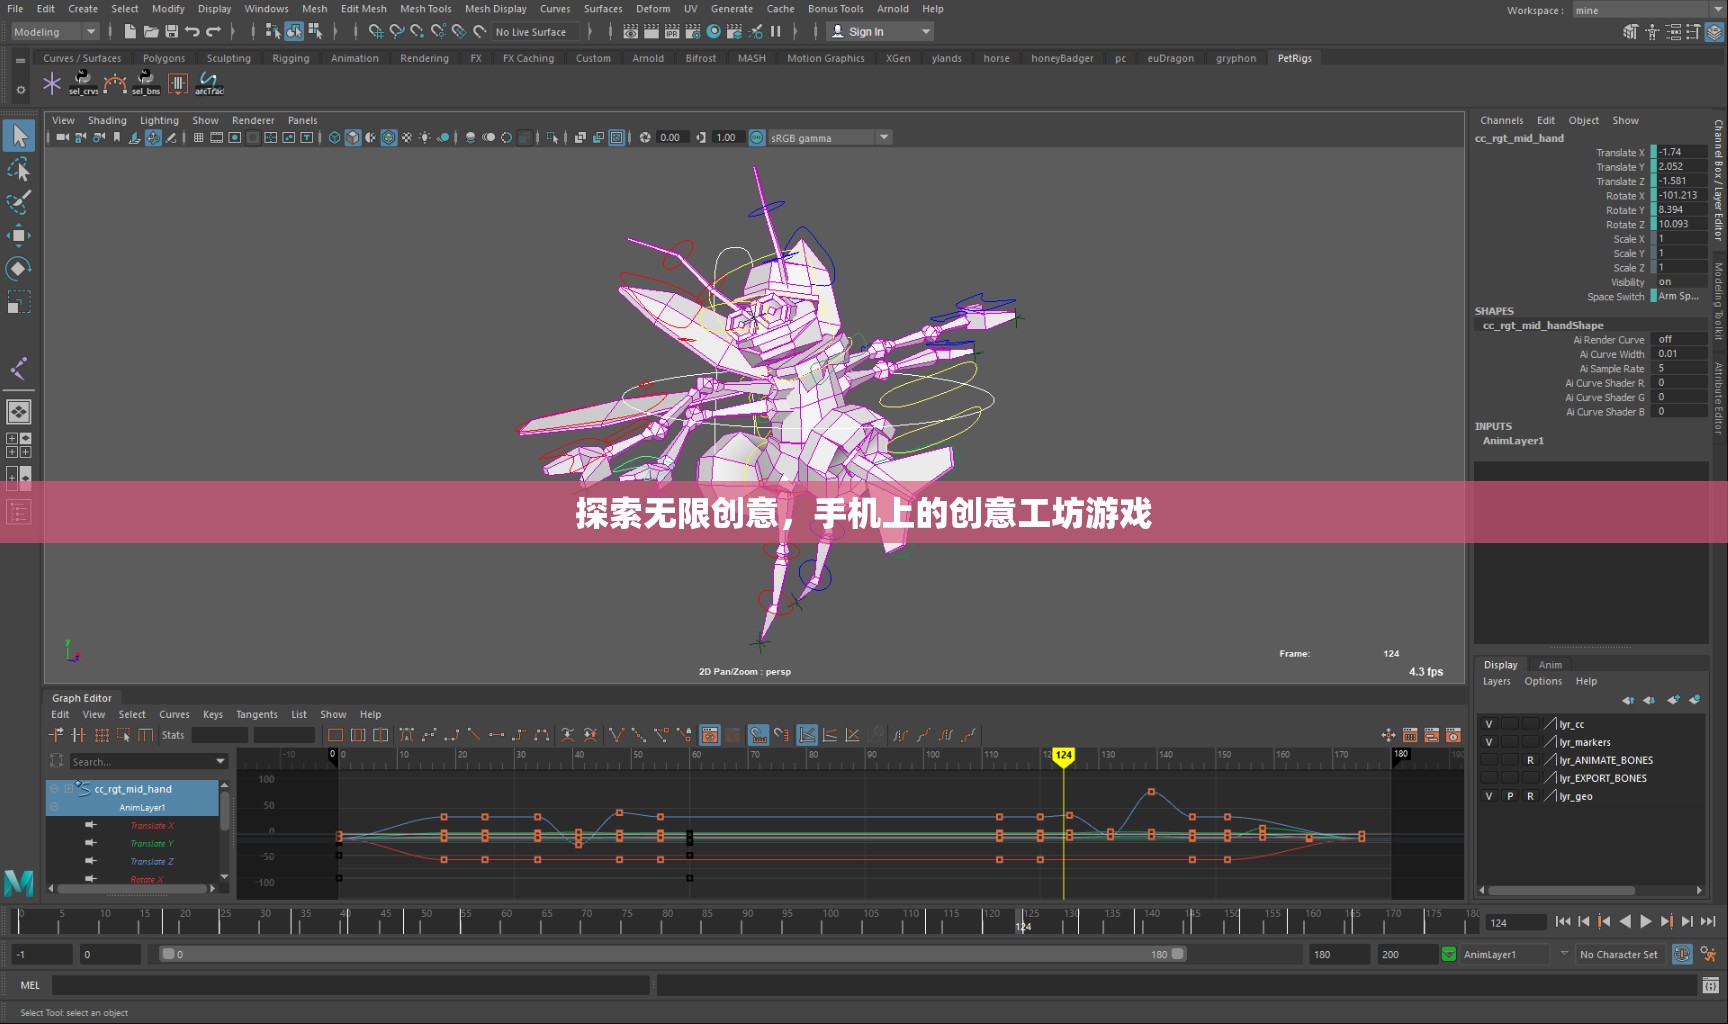The height and width of the screenshot is (1024, 1728).
Task: Toggle visibility box of lyr_EXPORT_BONES
Action: click(x=1489, y=778)
